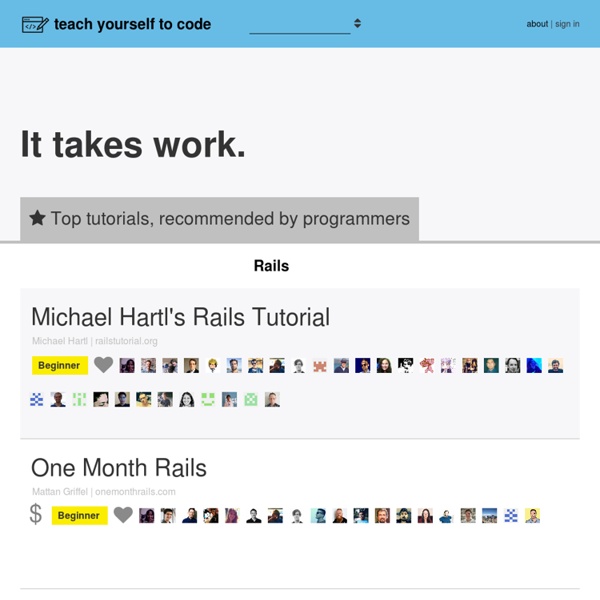
Task: Click last avatar in Hartl's tutorial second row
Action: point(272,399)
